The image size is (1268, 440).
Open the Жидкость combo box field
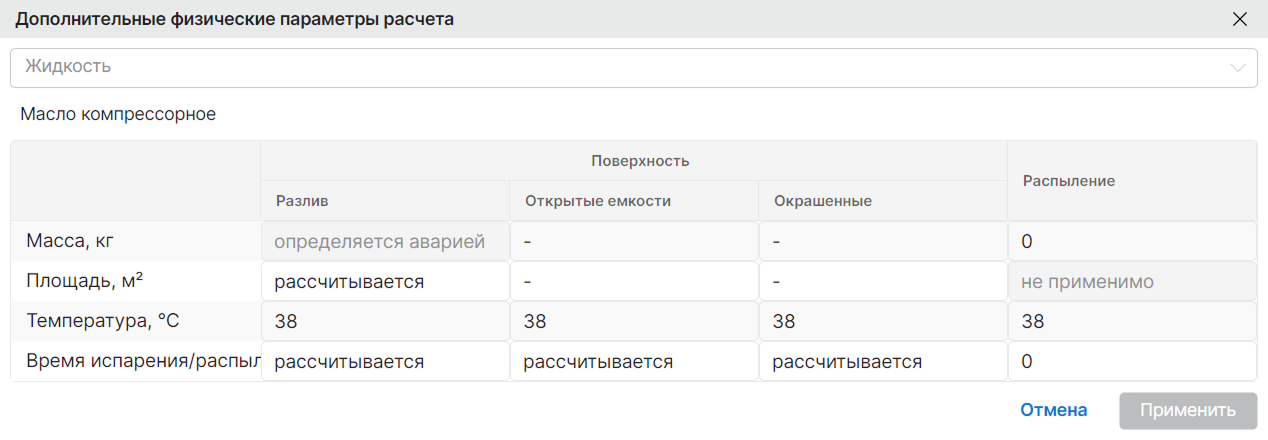click(634, 68)
